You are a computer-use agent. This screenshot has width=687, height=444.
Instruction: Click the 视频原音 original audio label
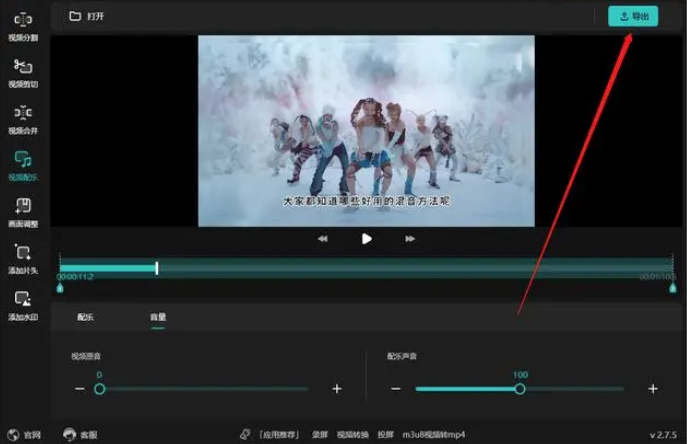86,356
